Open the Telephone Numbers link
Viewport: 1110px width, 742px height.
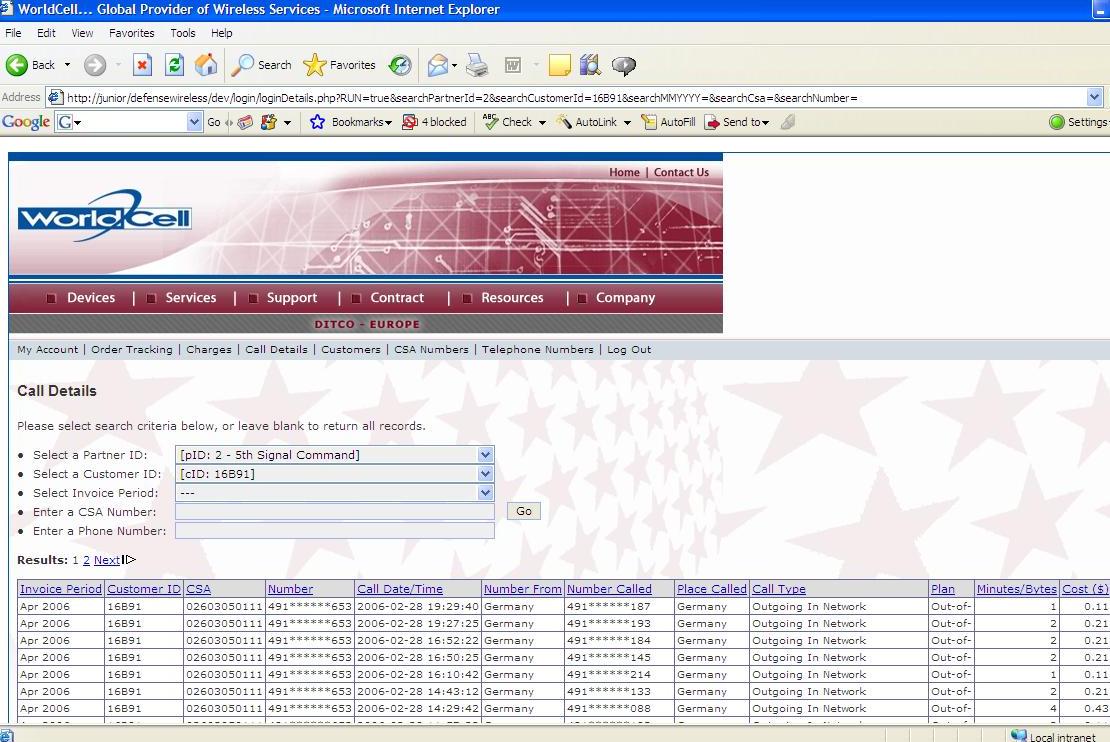tap(537, 349)
